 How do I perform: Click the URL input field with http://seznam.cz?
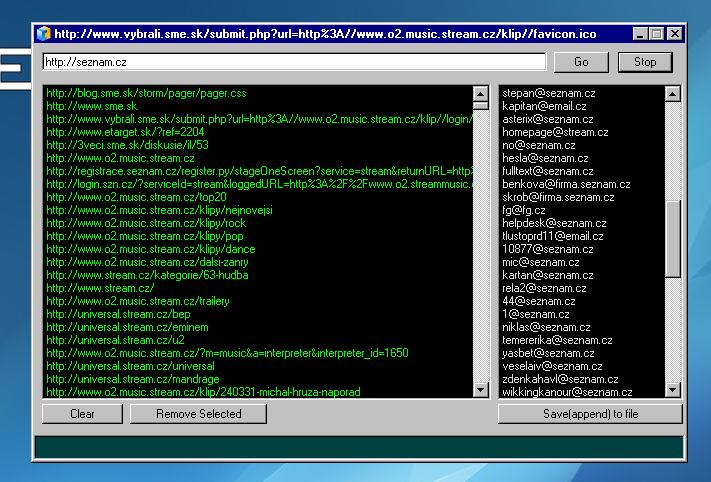(294, 62)
